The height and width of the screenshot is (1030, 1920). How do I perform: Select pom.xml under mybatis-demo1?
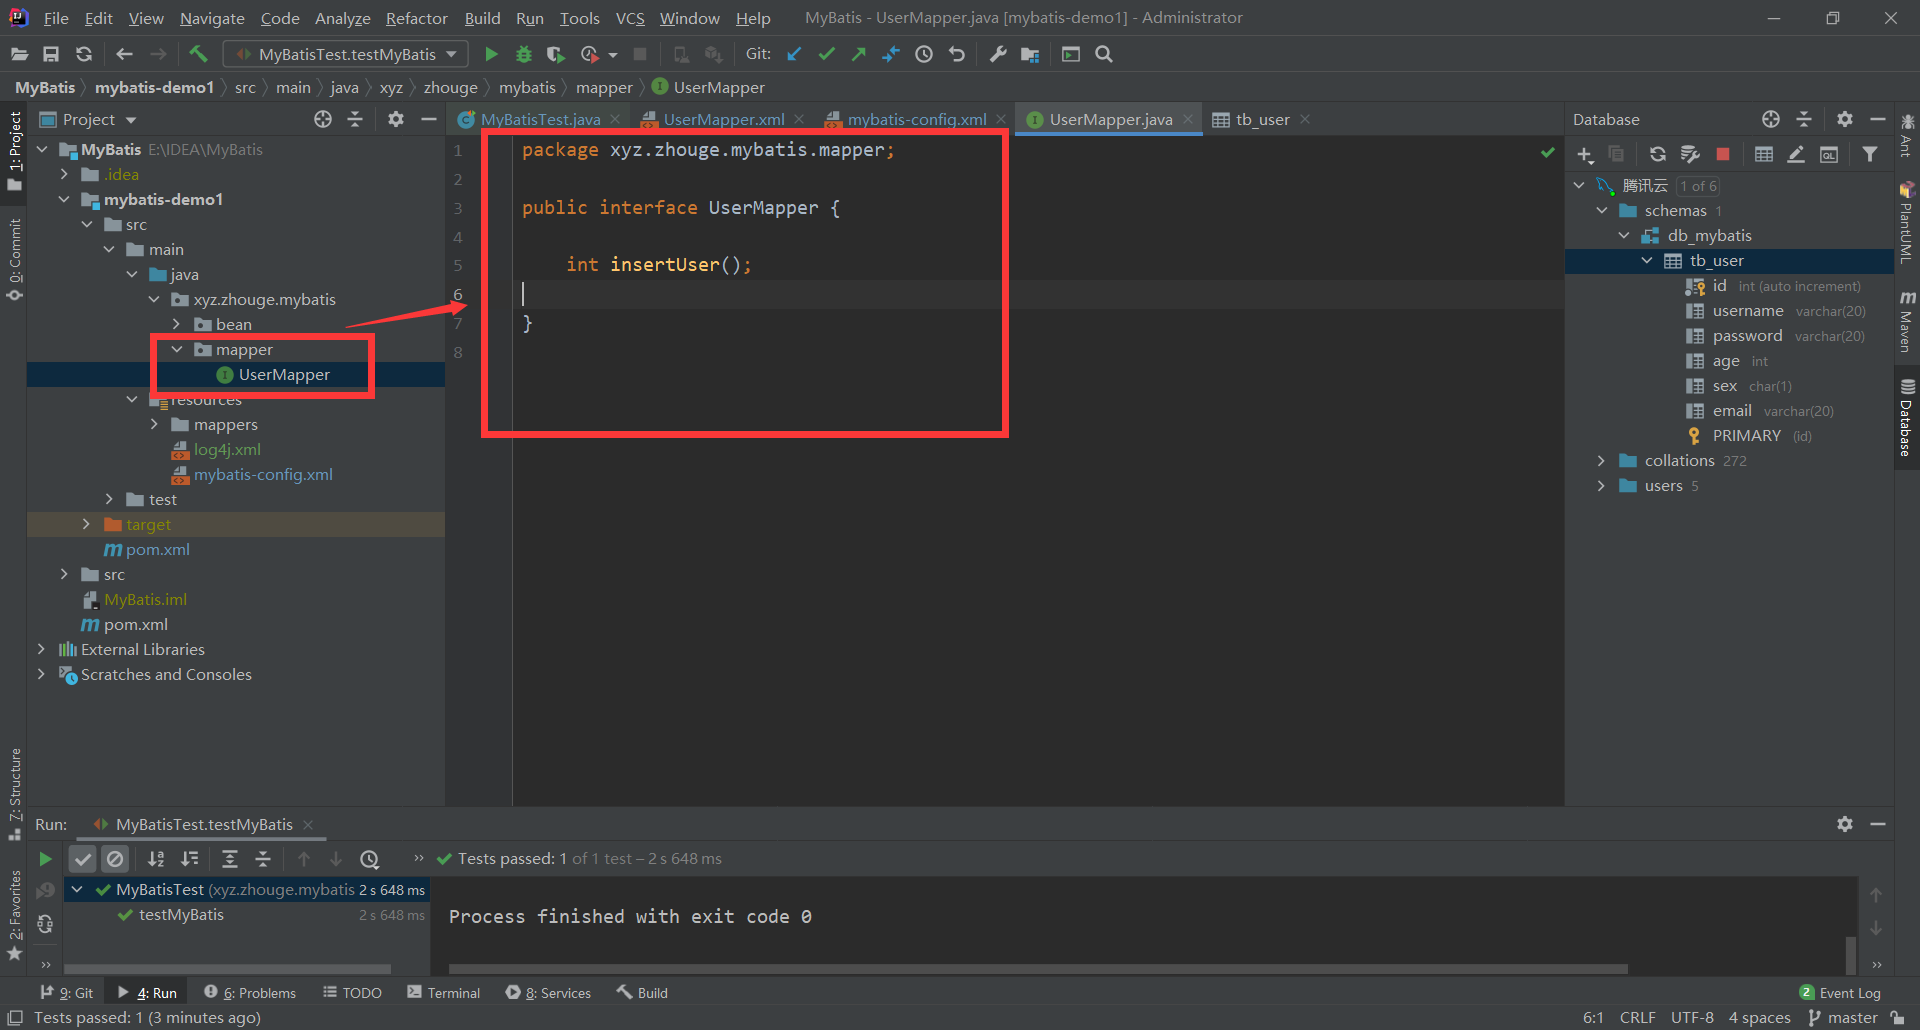158,549
